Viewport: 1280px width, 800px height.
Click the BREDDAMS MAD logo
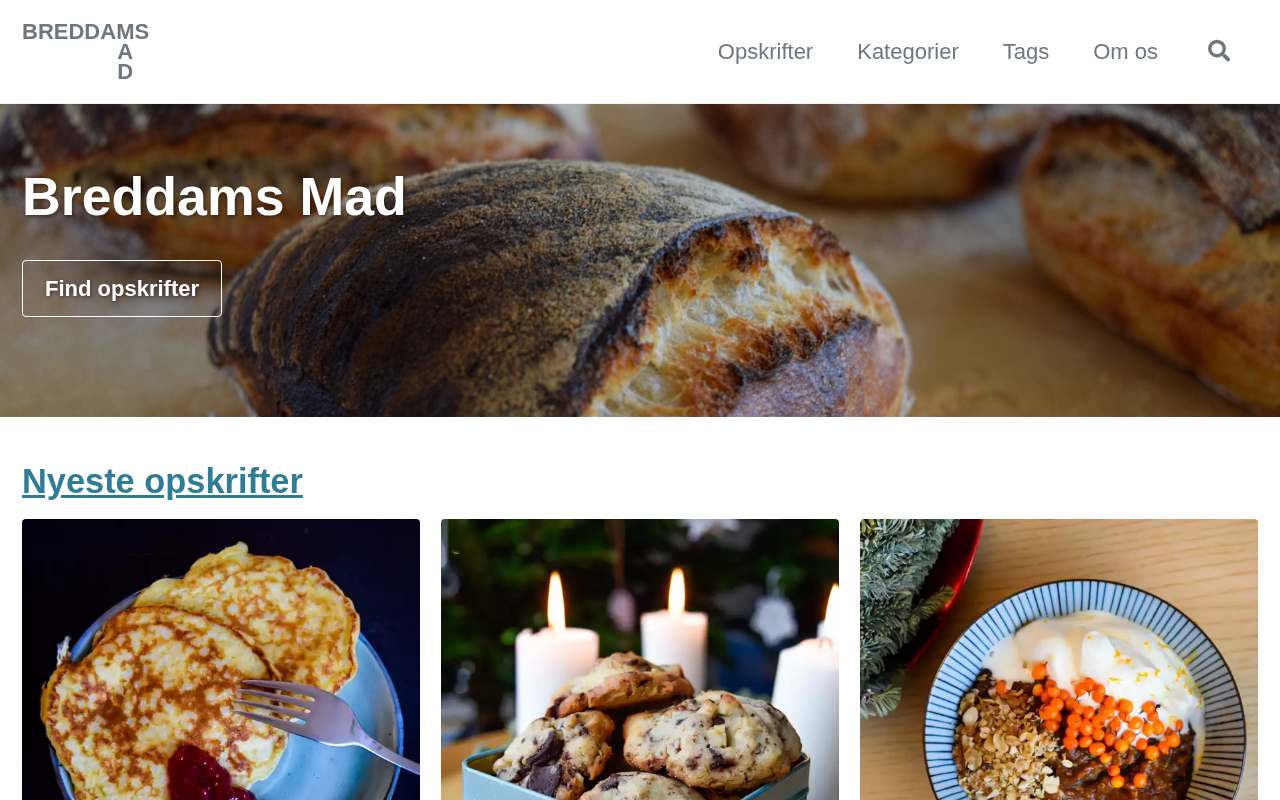tap(85, 51)
